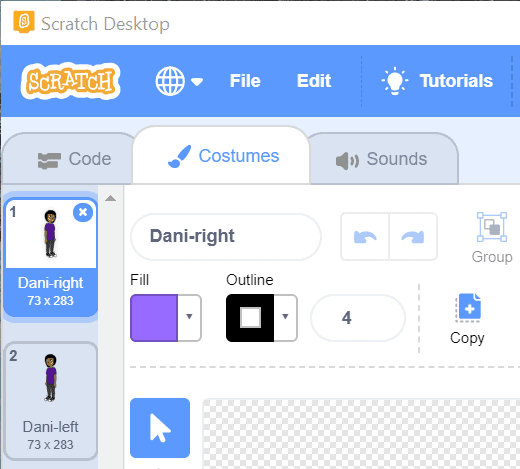Viewport: 520px width, 469px height.
Task: Open Tutorials with the lightbulb icon
Action: pyautogui.click(x=437, y=81)
